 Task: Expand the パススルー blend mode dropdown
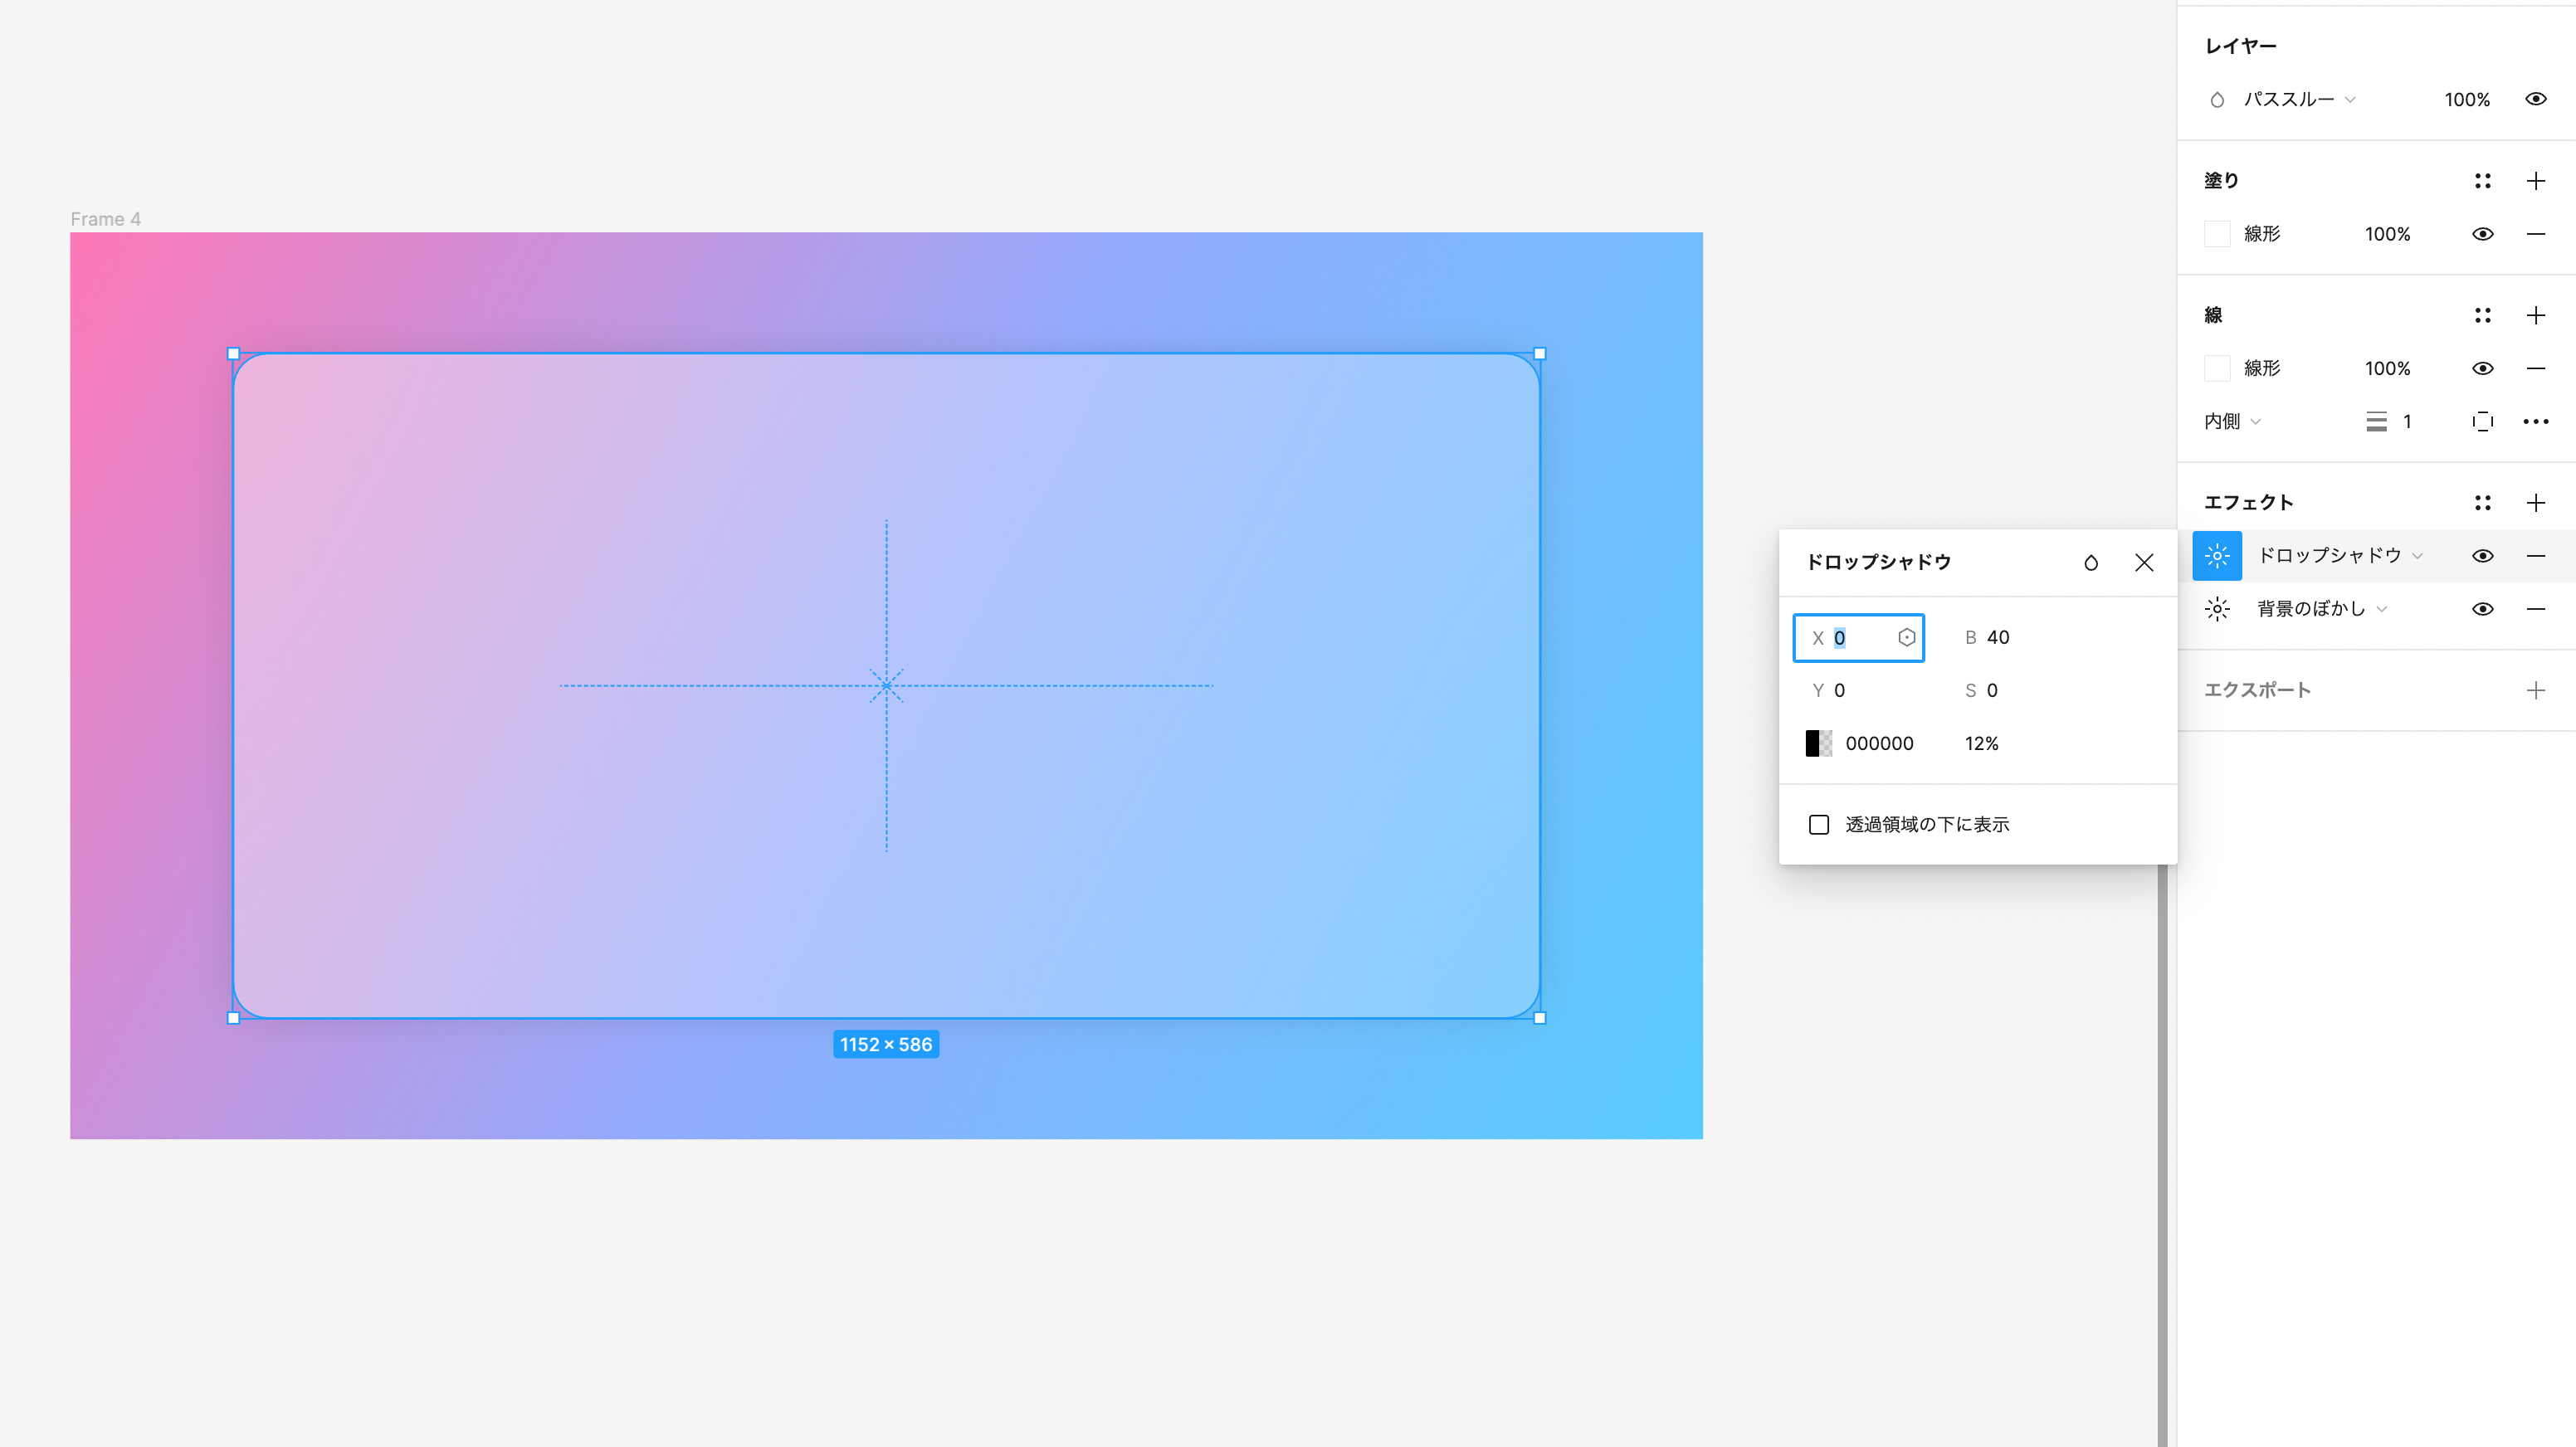[2299, 100]
